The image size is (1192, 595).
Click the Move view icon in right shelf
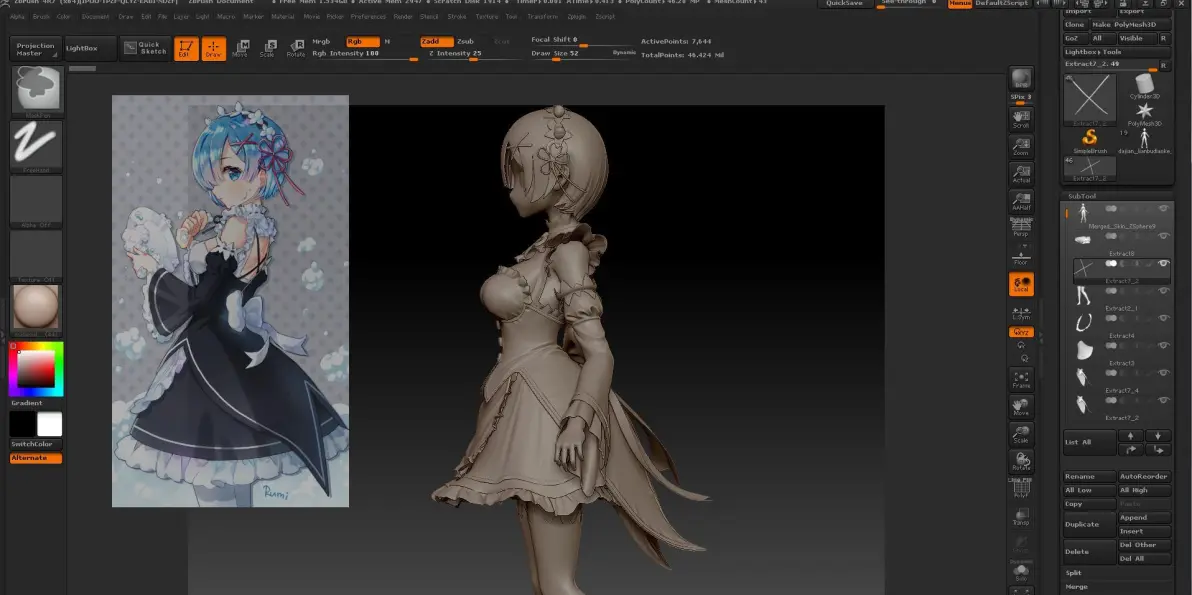click(1021, 407)
